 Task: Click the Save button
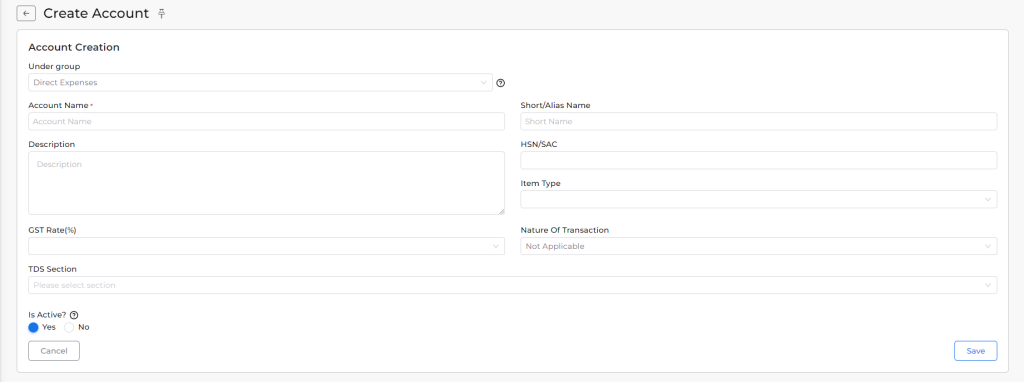pyautogui.click(x=975, y=351)
